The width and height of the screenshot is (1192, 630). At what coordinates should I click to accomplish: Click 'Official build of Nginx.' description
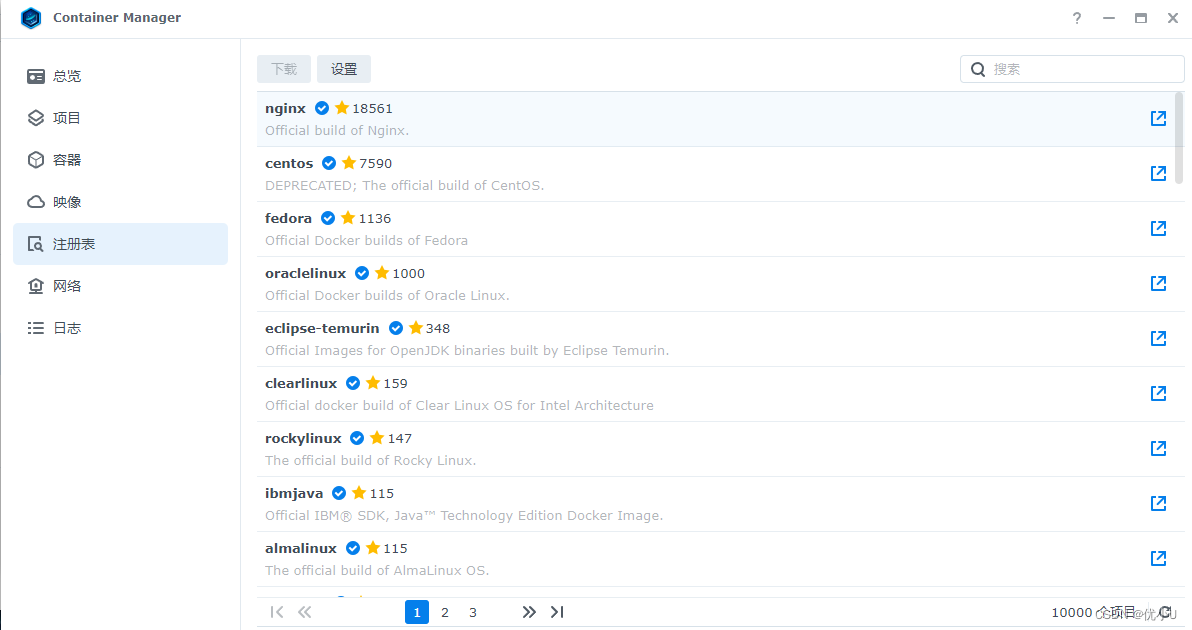337,131
